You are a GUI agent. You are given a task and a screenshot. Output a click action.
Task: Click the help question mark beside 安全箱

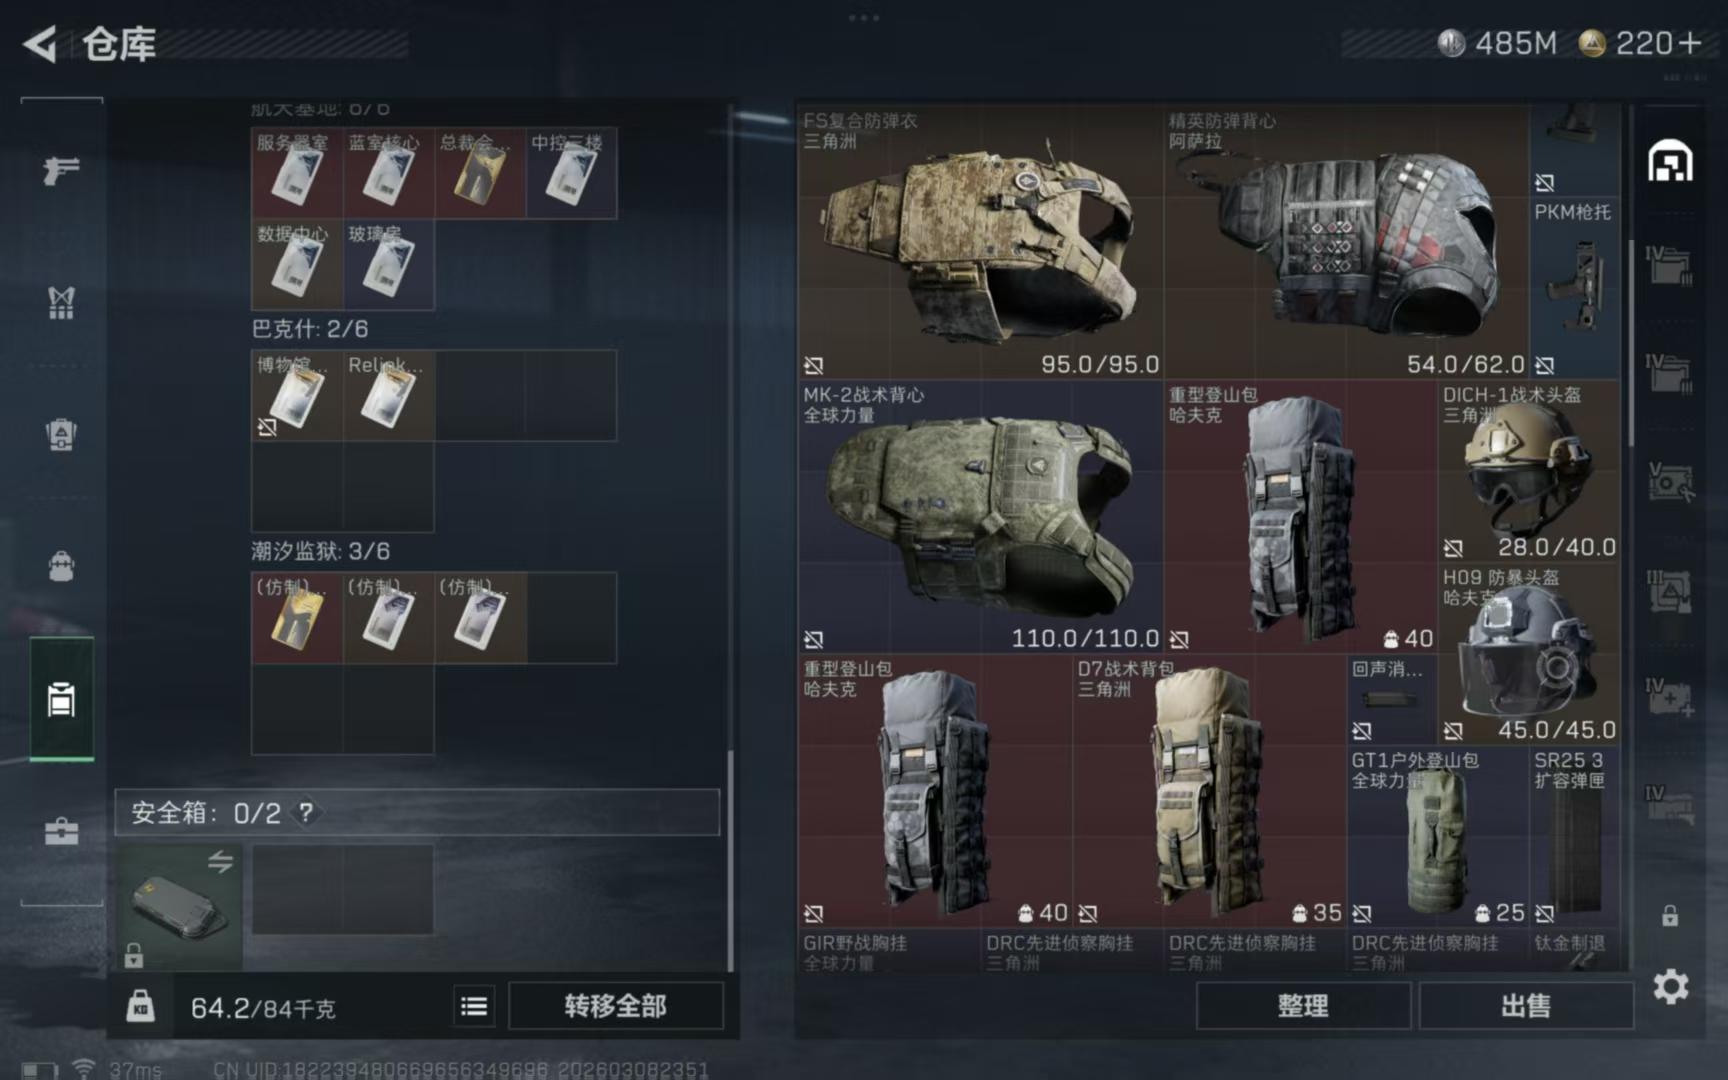[x=306, y=812]
